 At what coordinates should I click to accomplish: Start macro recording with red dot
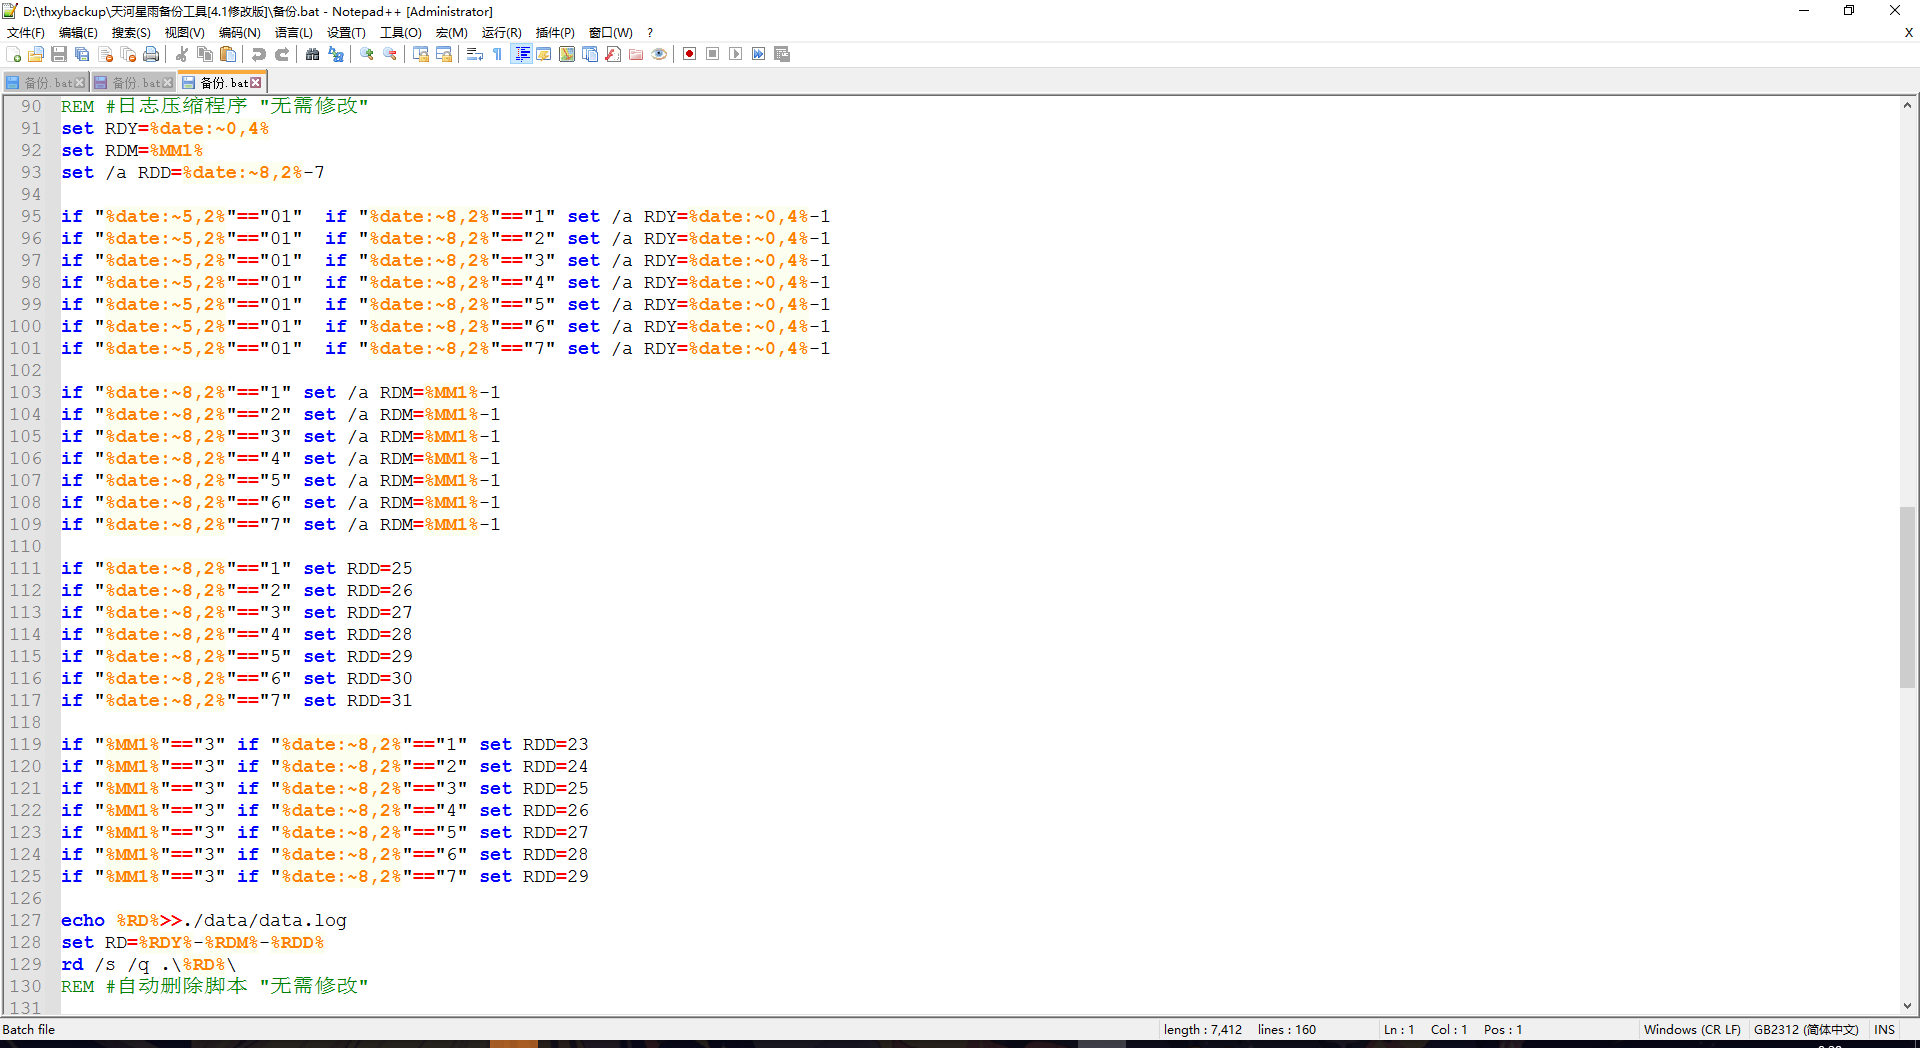690,54
